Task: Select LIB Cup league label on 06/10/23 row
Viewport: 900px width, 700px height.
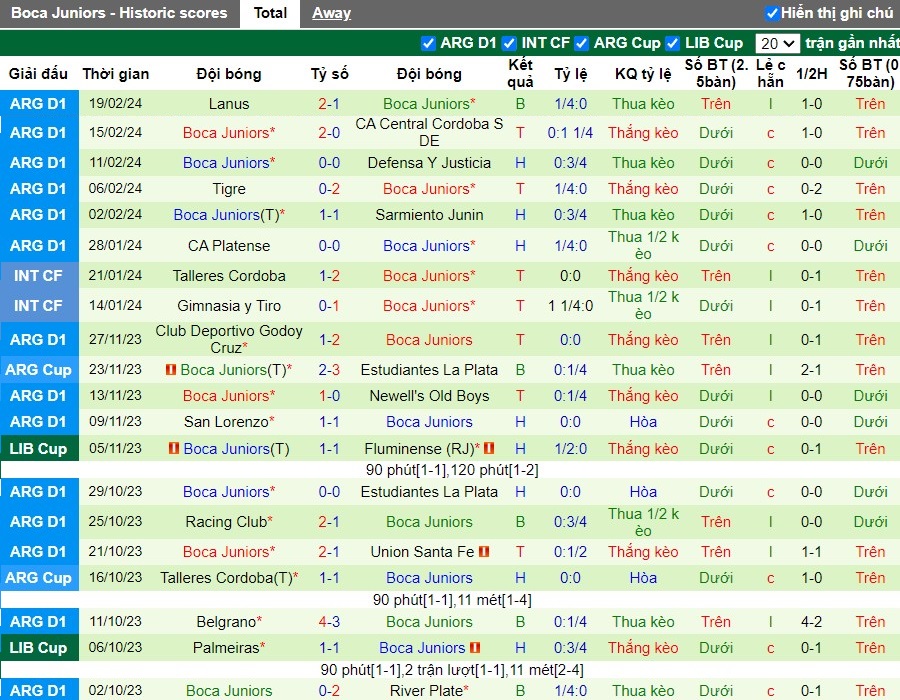Action: tap(38, 647)
